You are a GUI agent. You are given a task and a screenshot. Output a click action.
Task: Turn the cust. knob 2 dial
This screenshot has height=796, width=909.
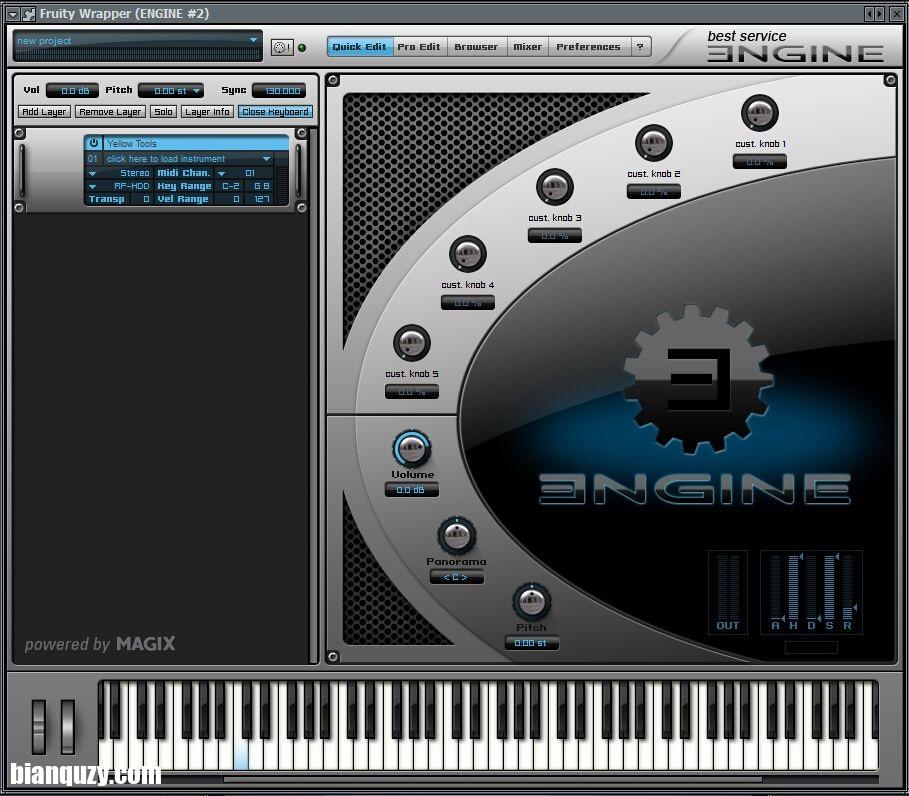653,143
